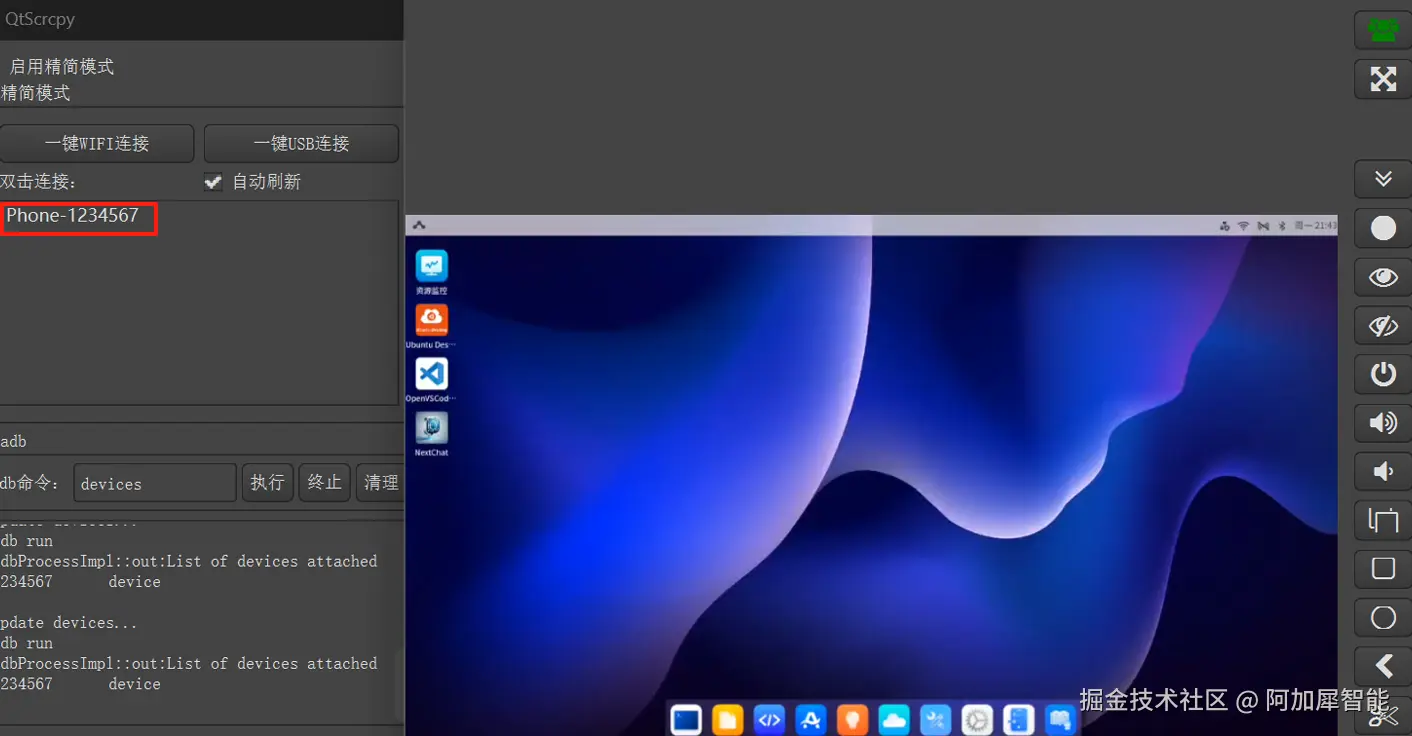Open the phone-document icon in the dock
This screenshot has width=1412, height=736.
1018,719
